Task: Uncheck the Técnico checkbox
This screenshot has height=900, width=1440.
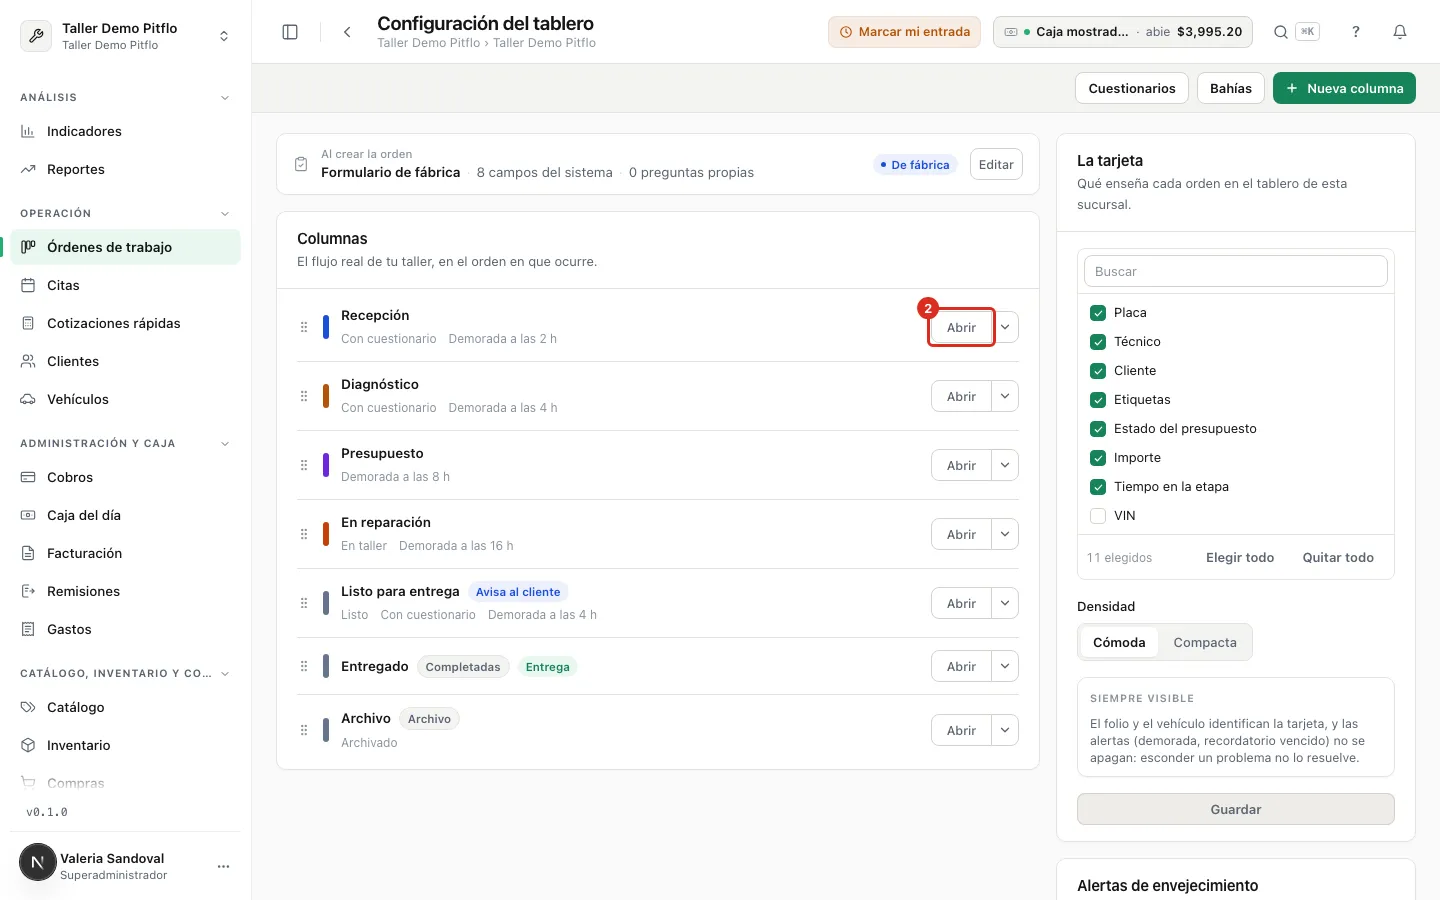Action: [x=1098, y=341]
